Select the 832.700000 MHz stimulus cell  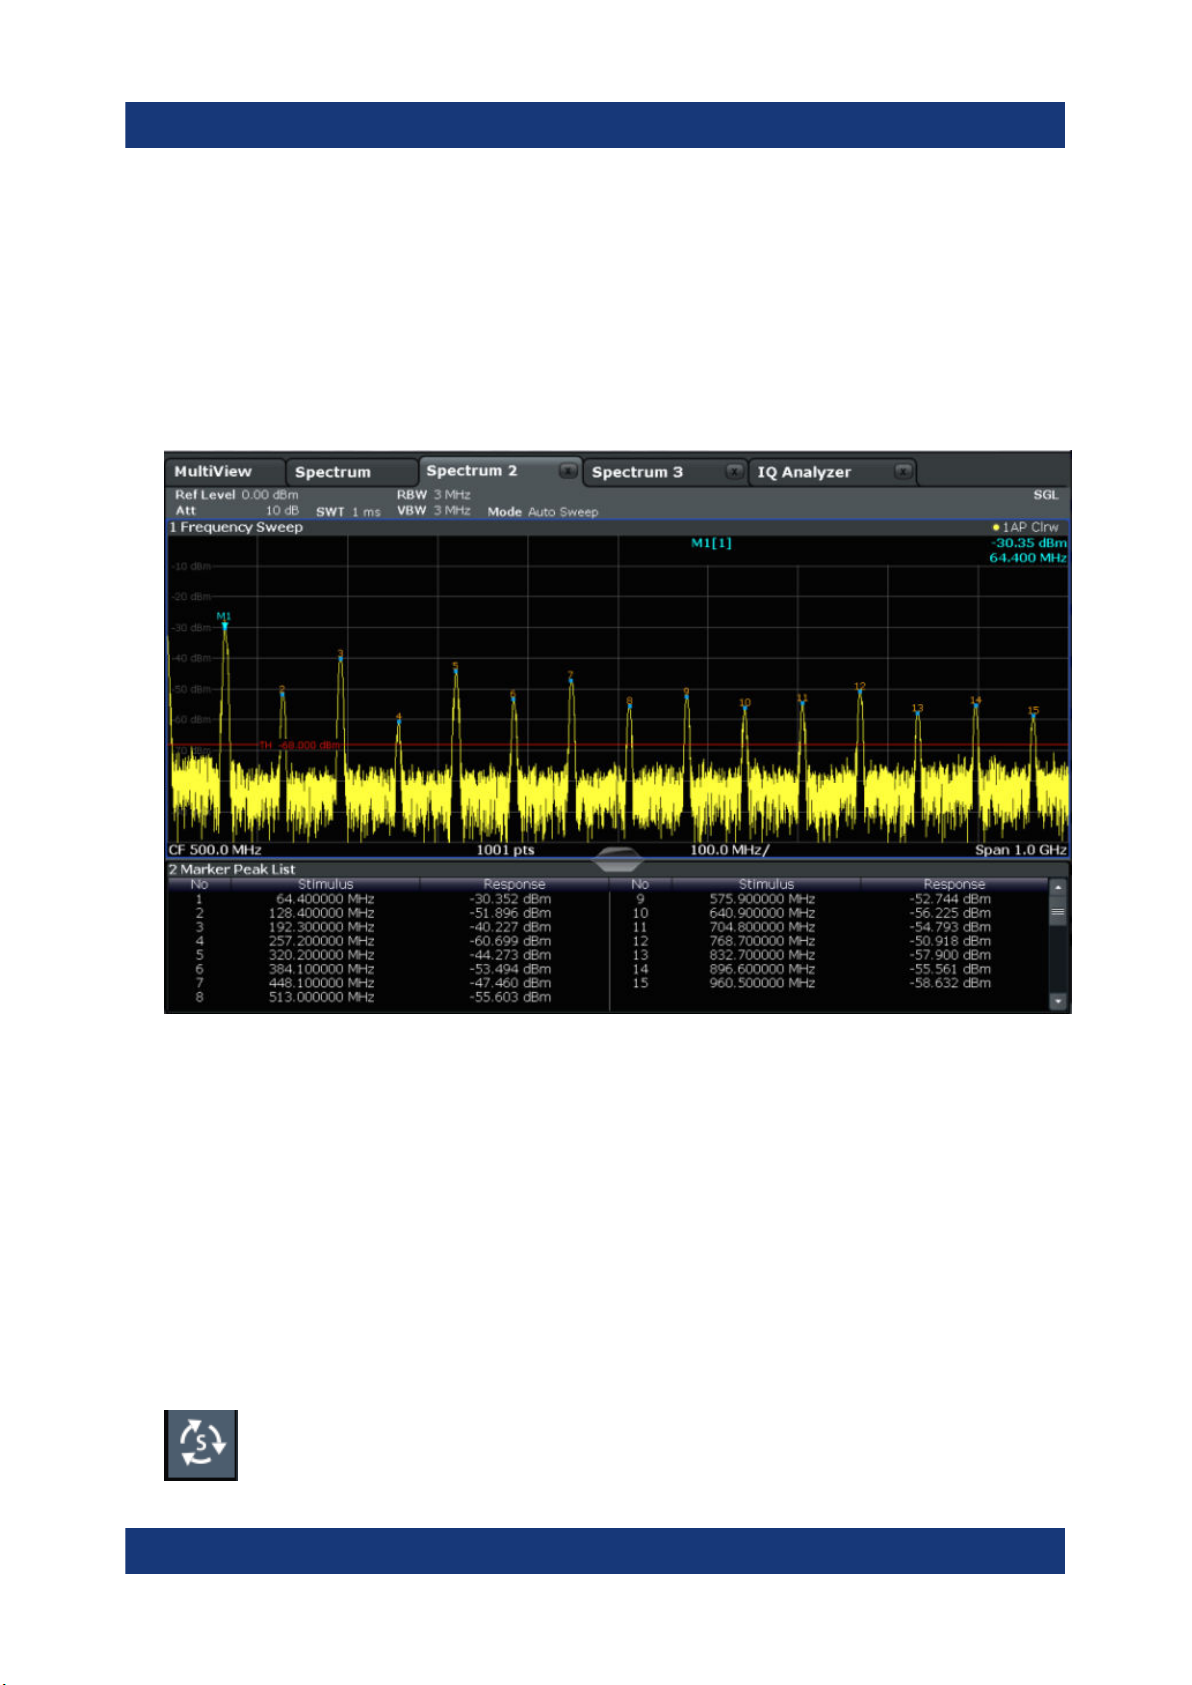click(762, 955)
